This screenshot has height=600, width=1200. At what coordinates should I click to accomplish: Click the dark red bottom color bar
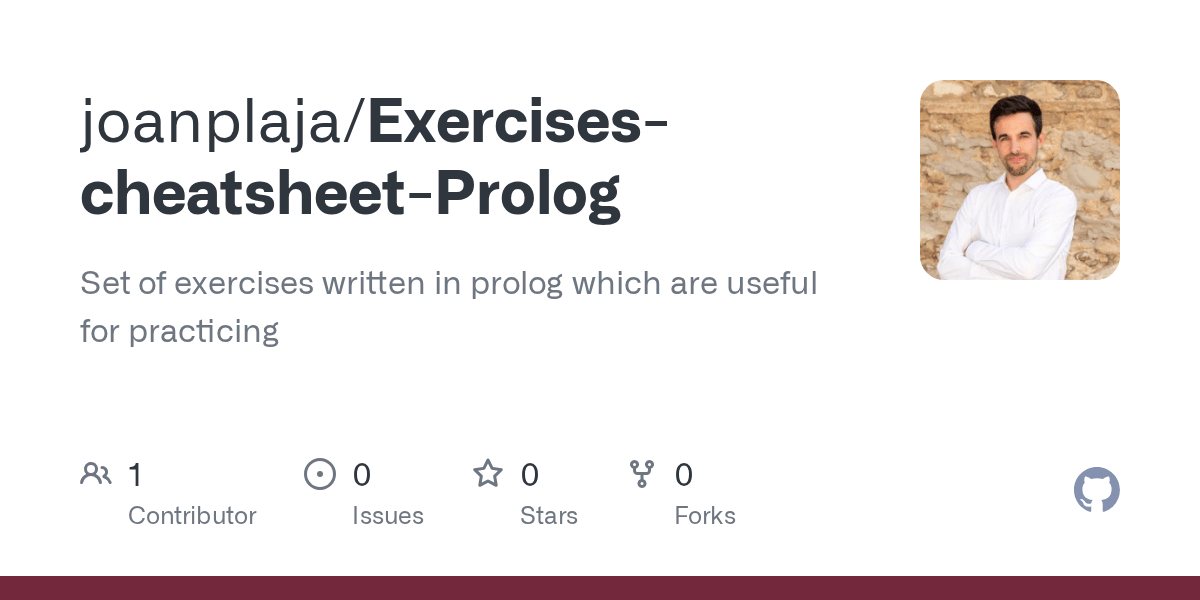[600, 588]
